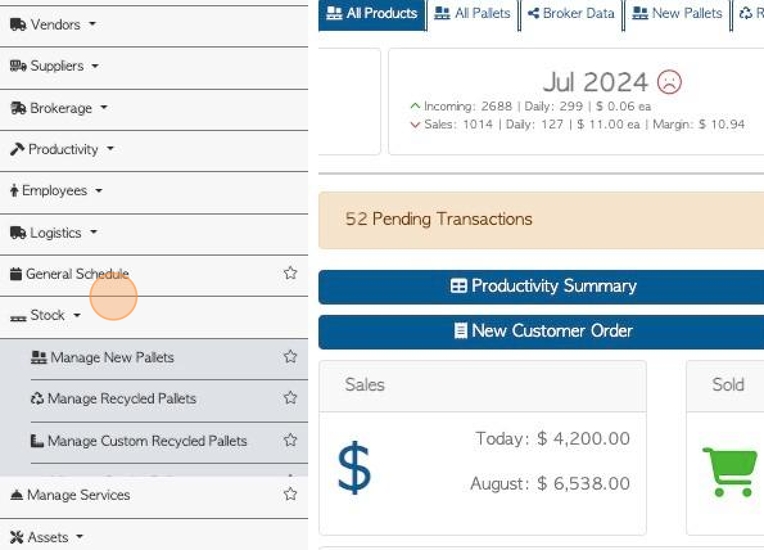
Task: Open the 52 Pending Transactions banner
Action: 541,220
